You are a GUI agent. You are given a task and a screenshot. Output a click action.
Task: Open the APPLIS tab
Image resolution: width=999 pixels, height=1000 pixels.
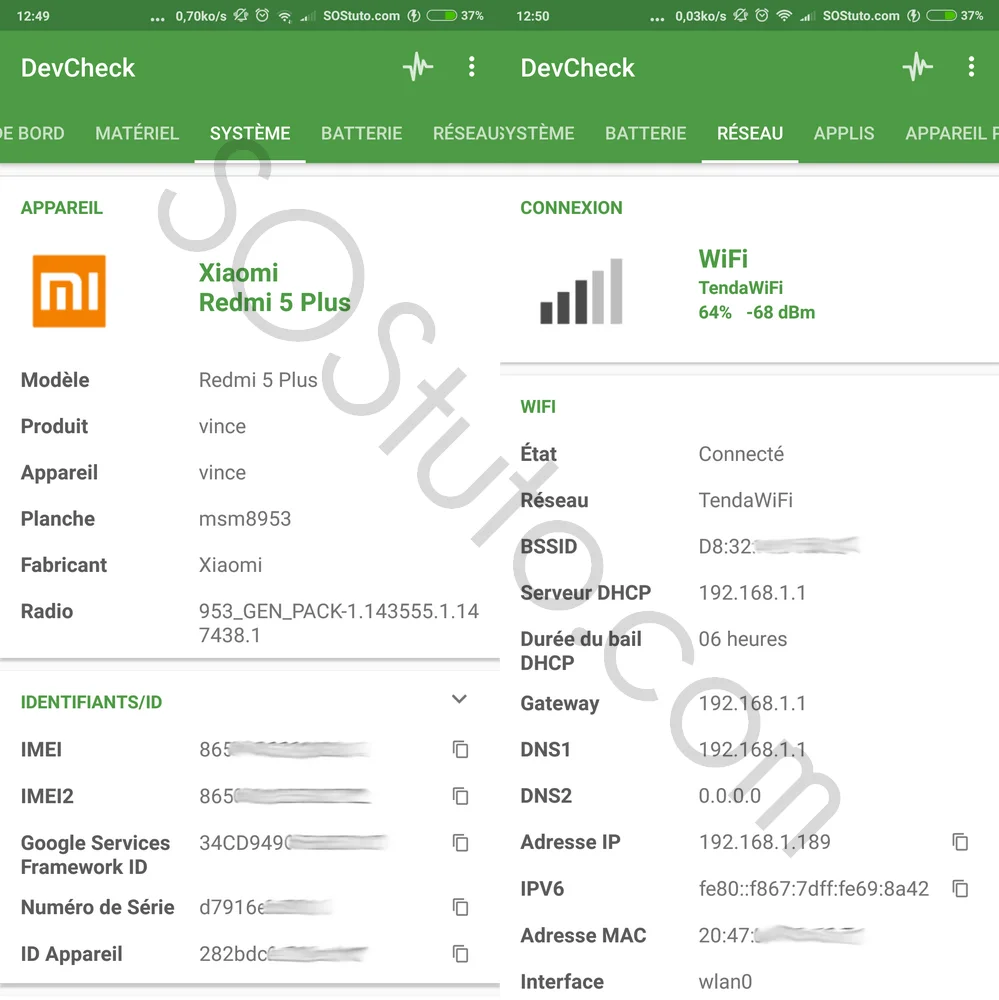pos(844,133)
